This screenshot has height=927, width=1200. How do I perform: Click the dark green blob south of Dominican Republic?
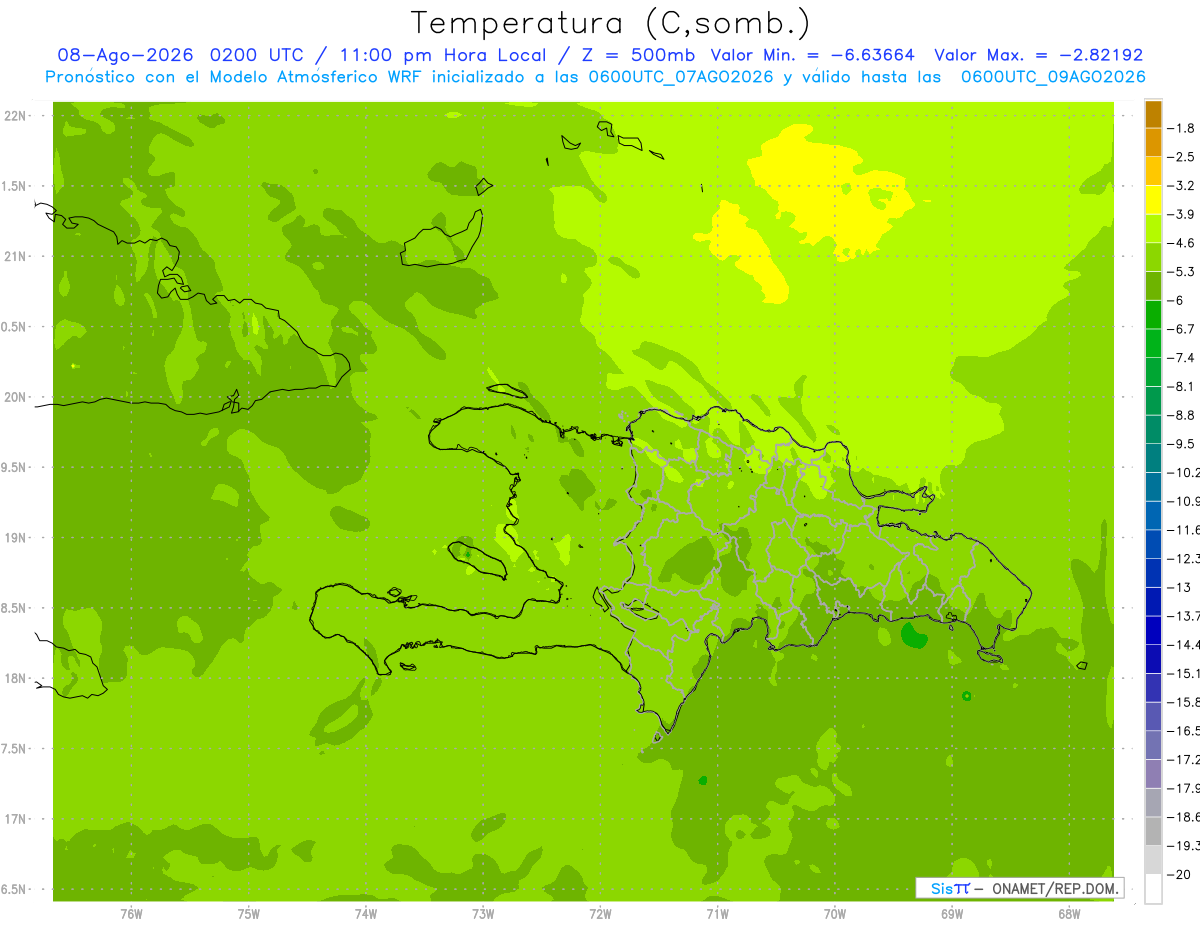pyautogui.click(x=914, y=635)
